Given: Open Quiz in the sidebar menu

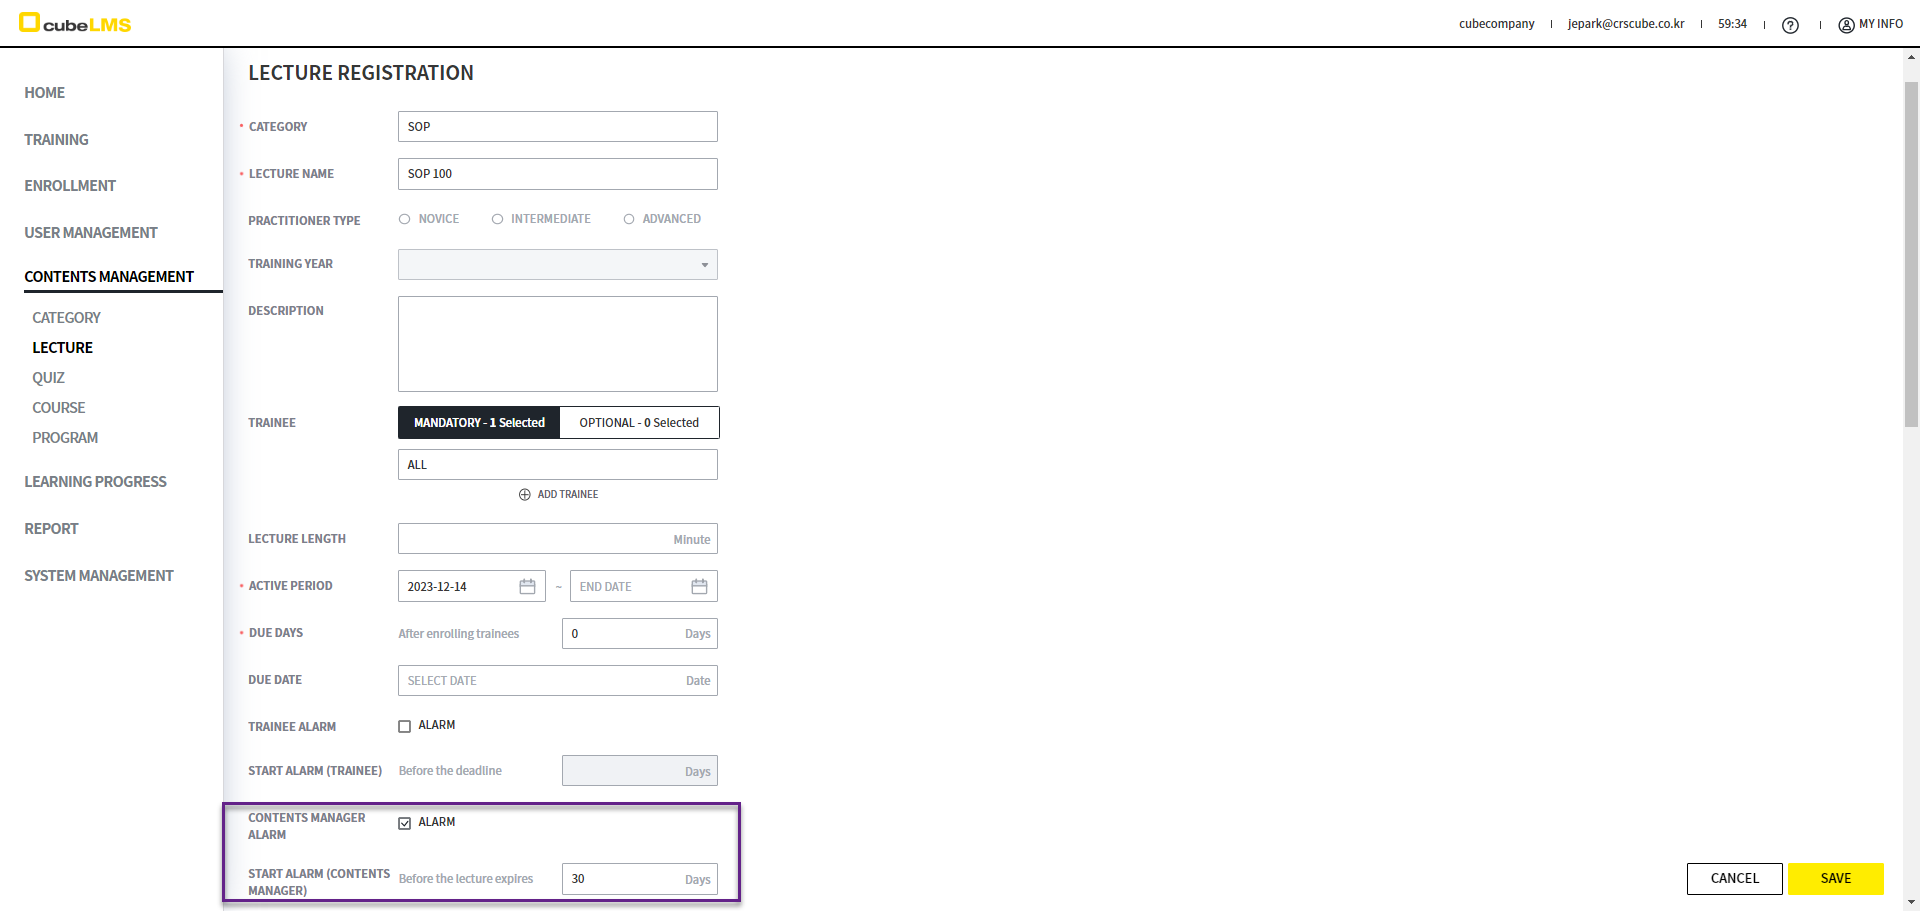Looking at the screenshot, I should [x=48, y=378].
